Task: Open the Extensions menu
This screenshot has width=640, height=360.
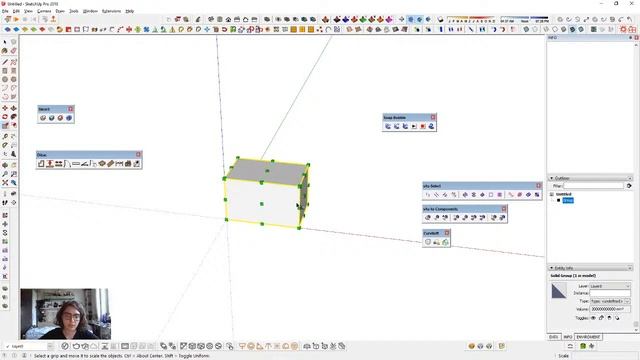Action: tap(111, 11)
